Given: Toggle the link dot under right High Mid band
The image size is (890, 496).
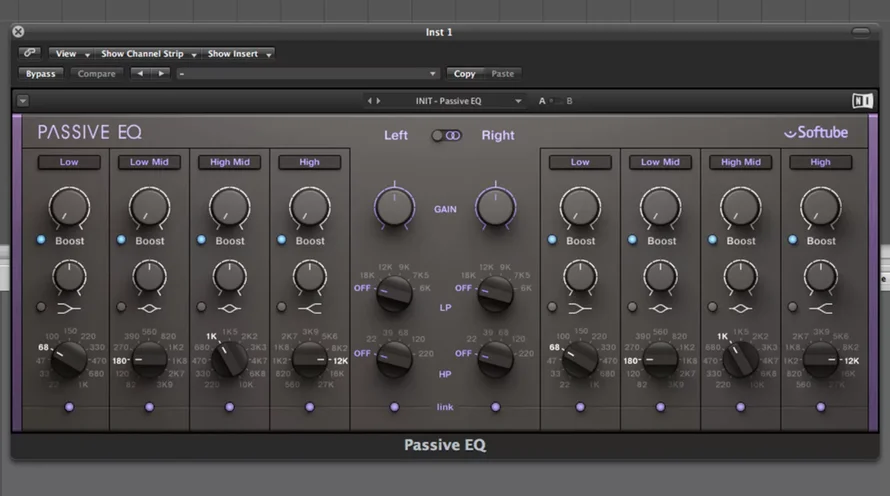Looking at the screenshot, I should point(740,407).
